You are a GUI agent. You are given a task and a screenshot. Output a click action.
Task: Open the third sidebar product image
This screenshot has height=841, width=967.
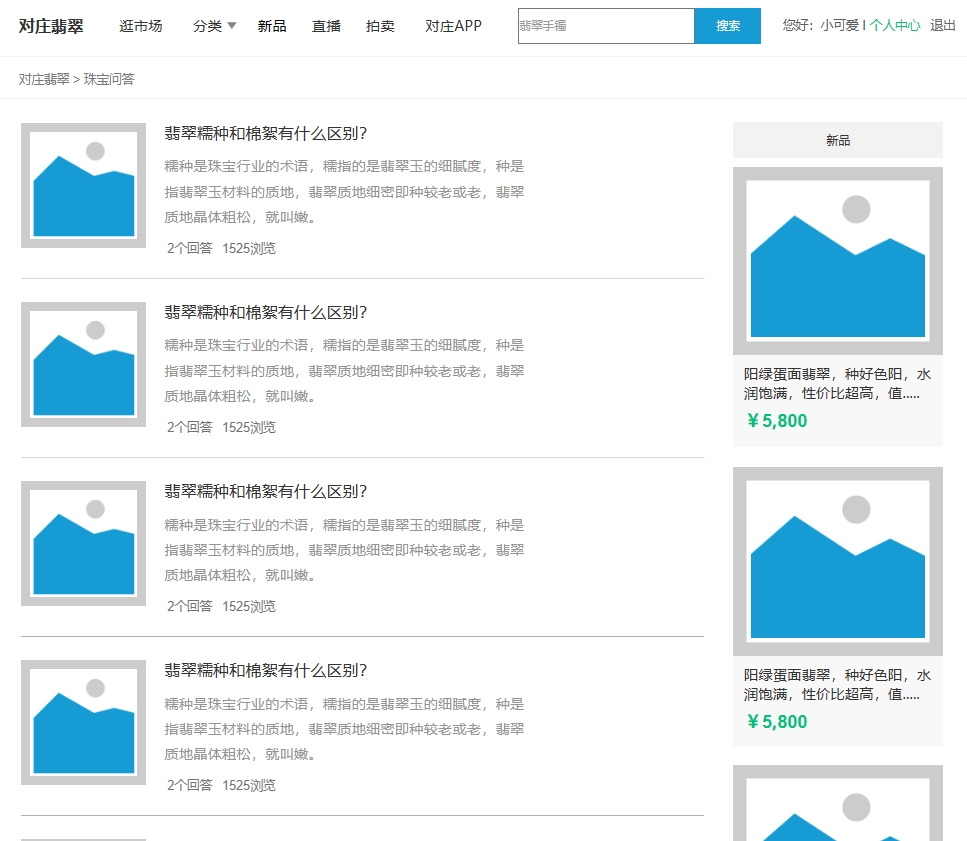click(837, 803)
